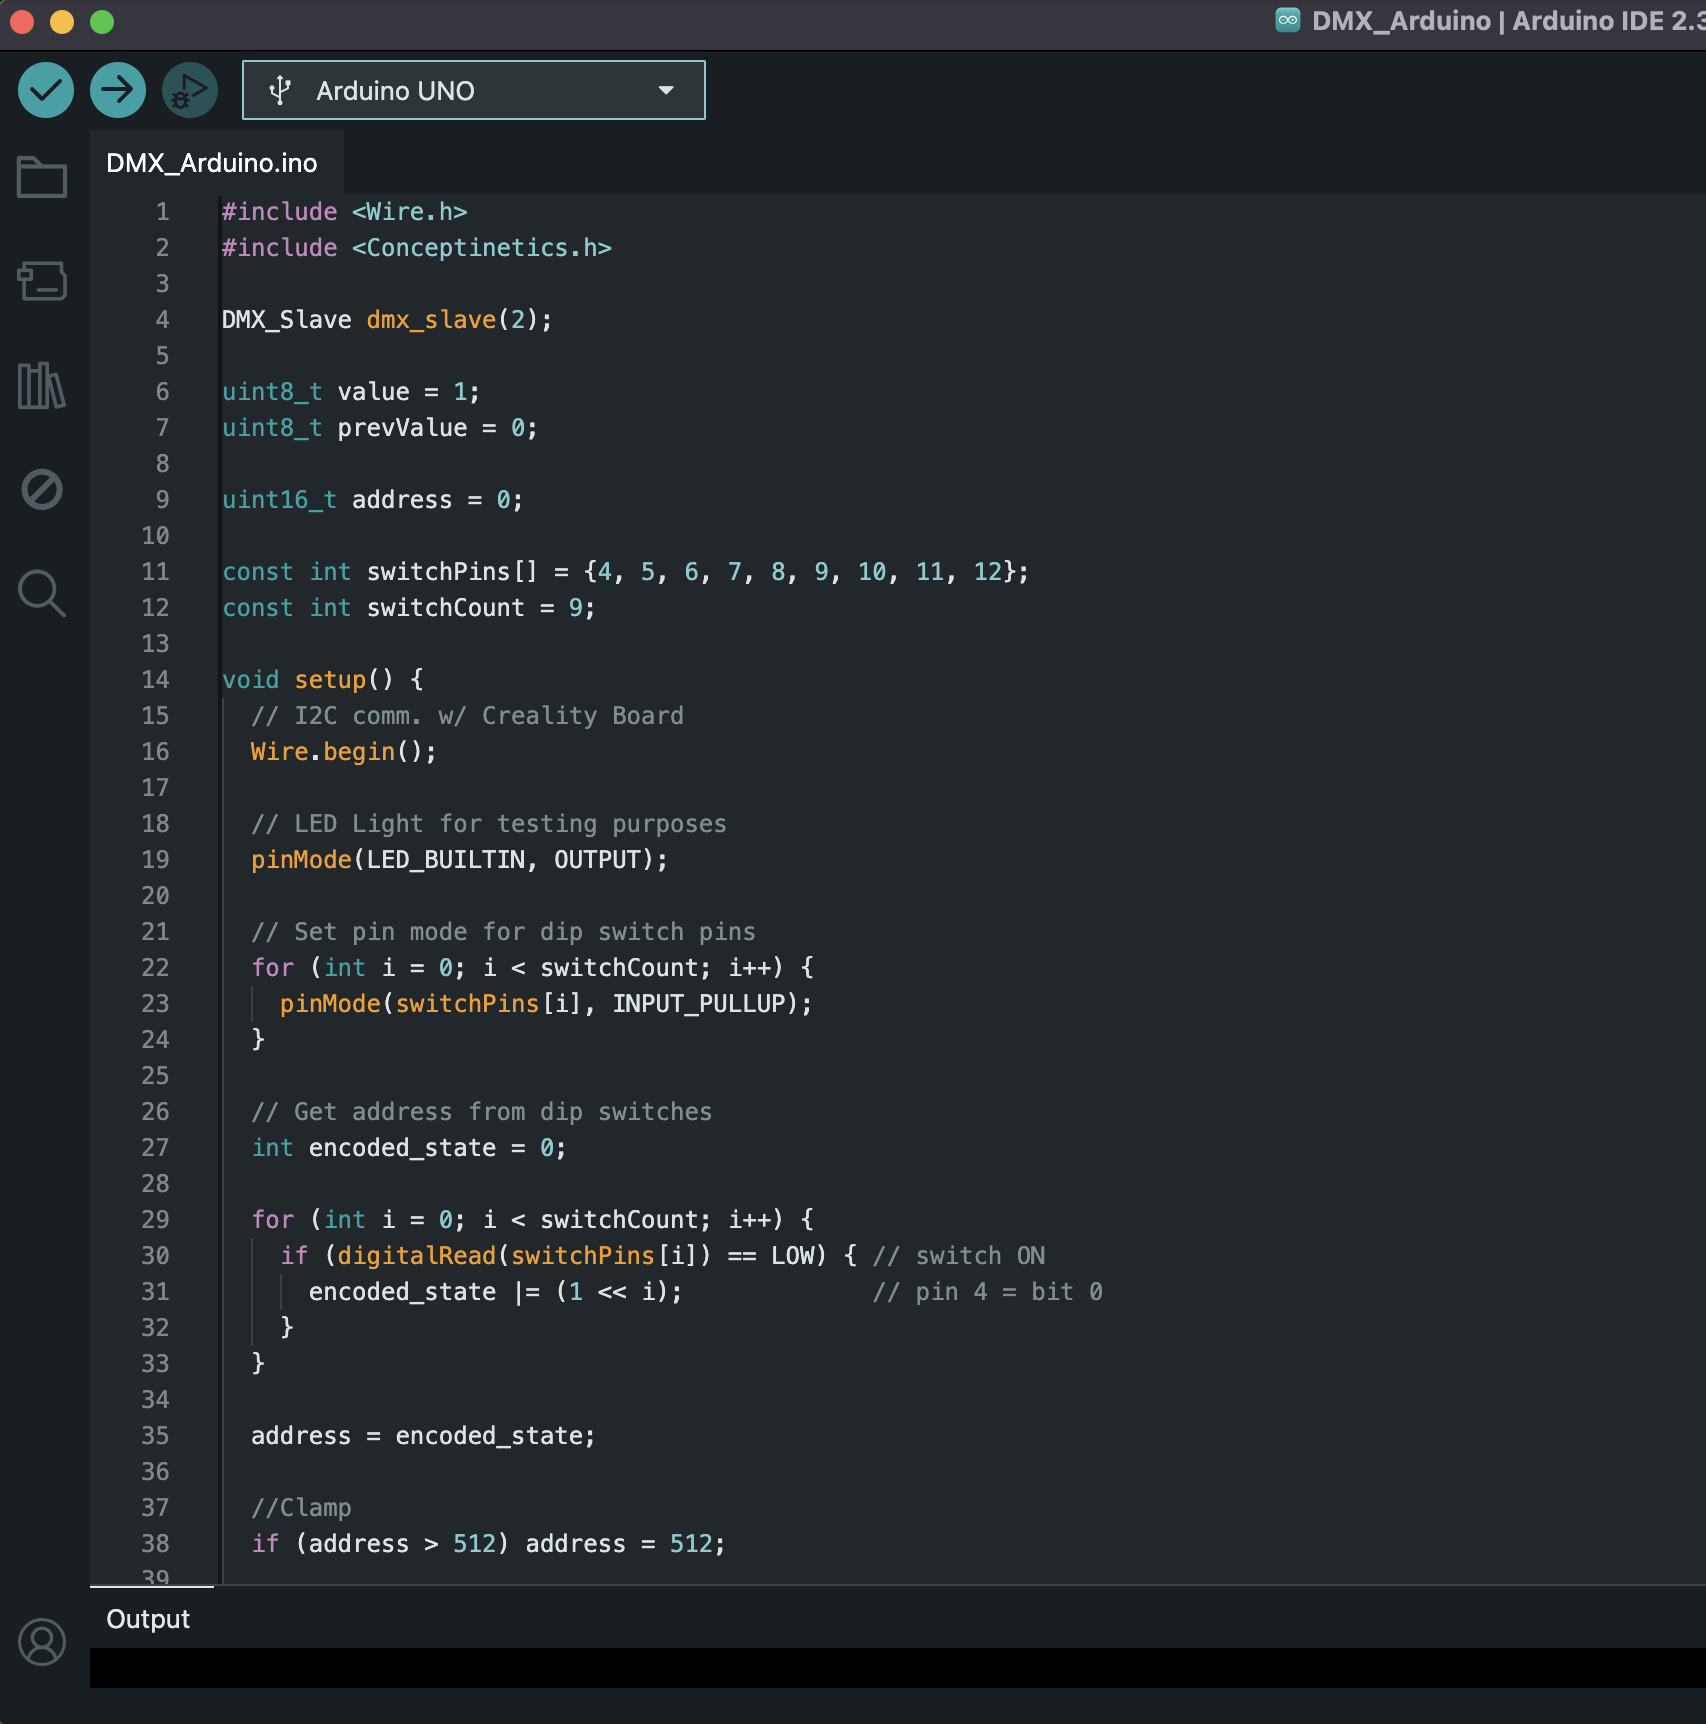This screenshot has height=1724, width=1706.
Task: Upload the sketch with the arrow button
Action: point(118,90)
